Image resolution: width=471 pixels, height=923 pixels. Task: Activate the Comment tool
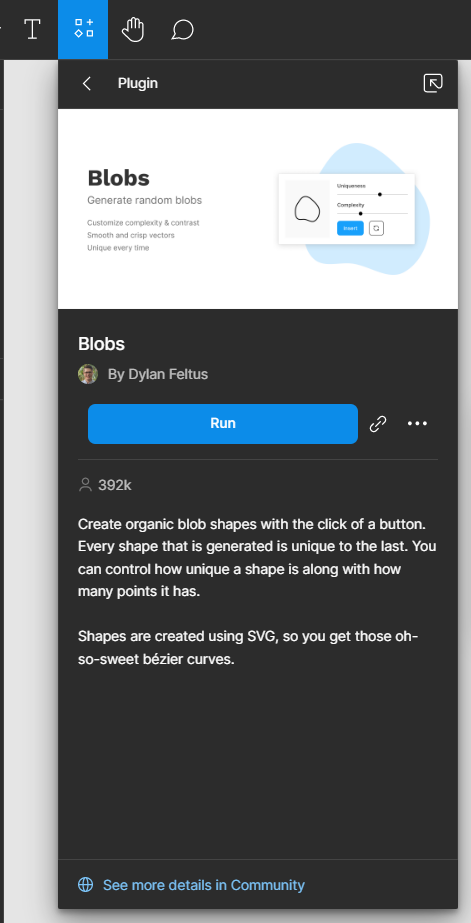click(x=183, y=29)
